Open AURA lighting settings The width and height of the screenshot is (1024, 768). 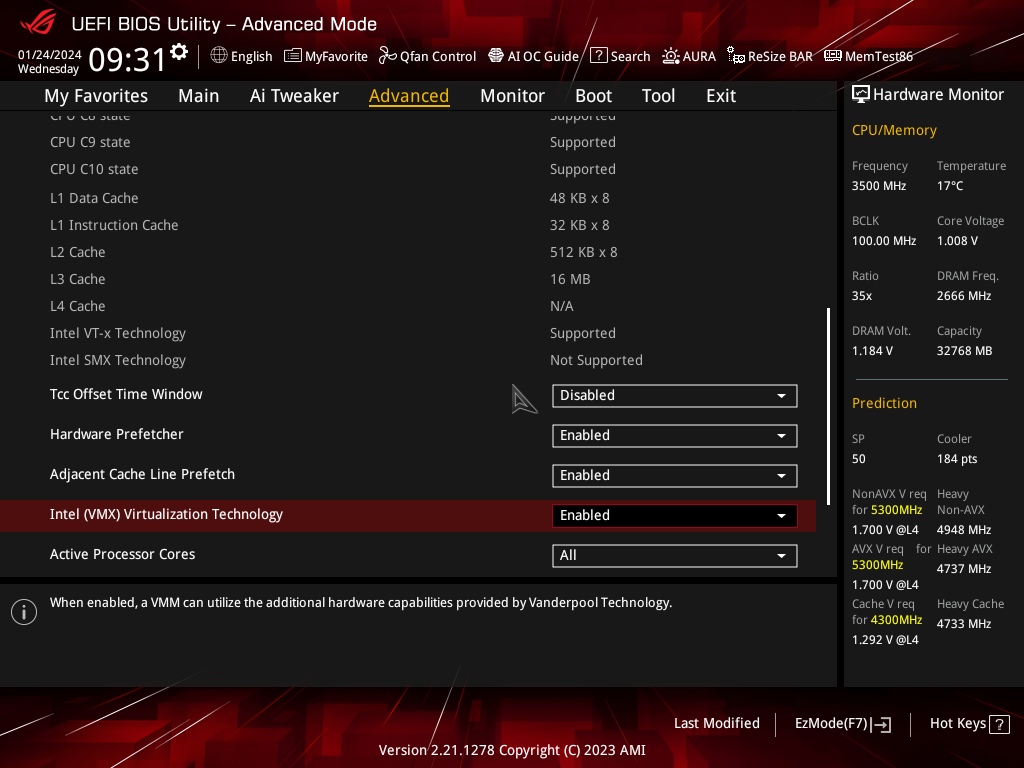tap(671, 56)
